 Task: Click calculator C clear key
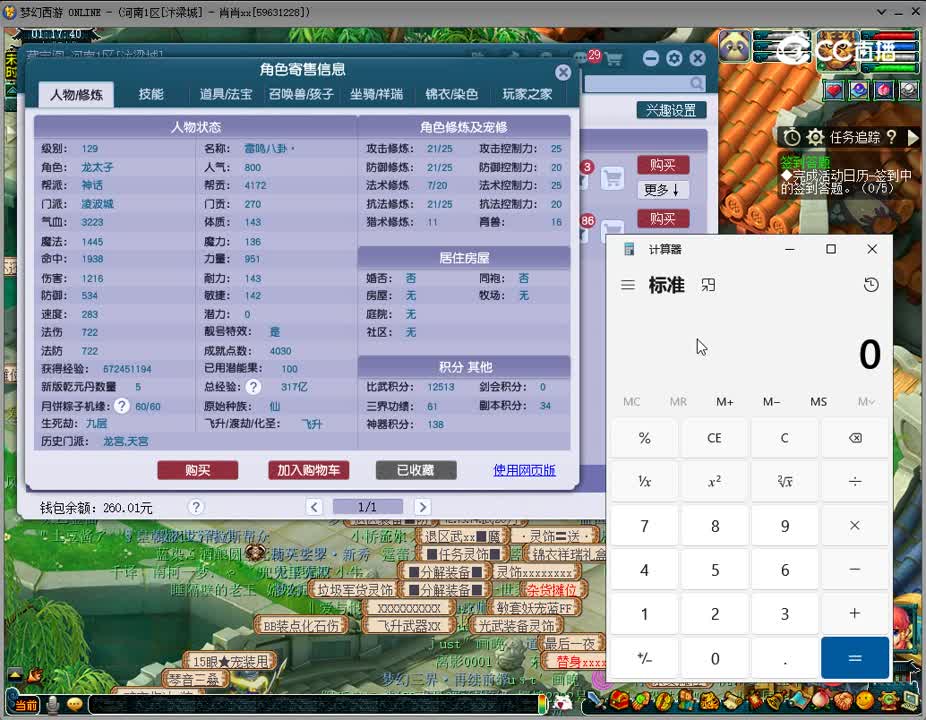coord(784,438)
